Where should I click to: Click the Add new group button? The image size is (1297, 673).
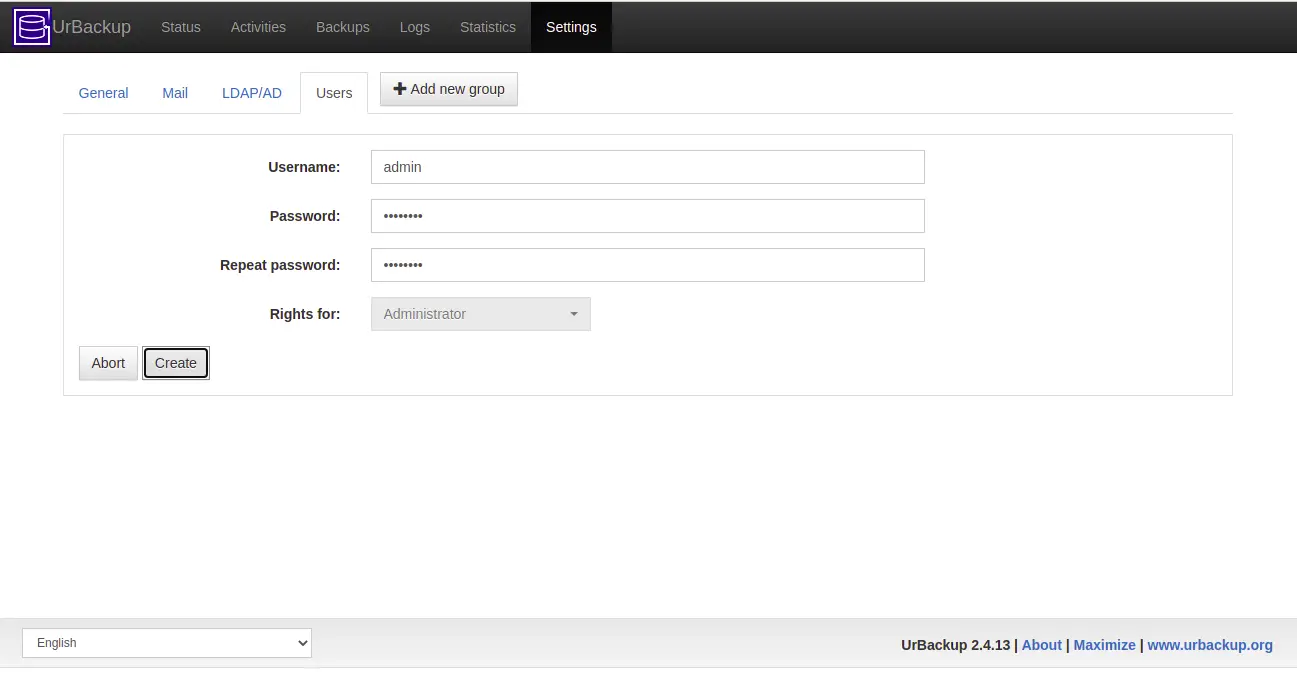click(449, 89)
